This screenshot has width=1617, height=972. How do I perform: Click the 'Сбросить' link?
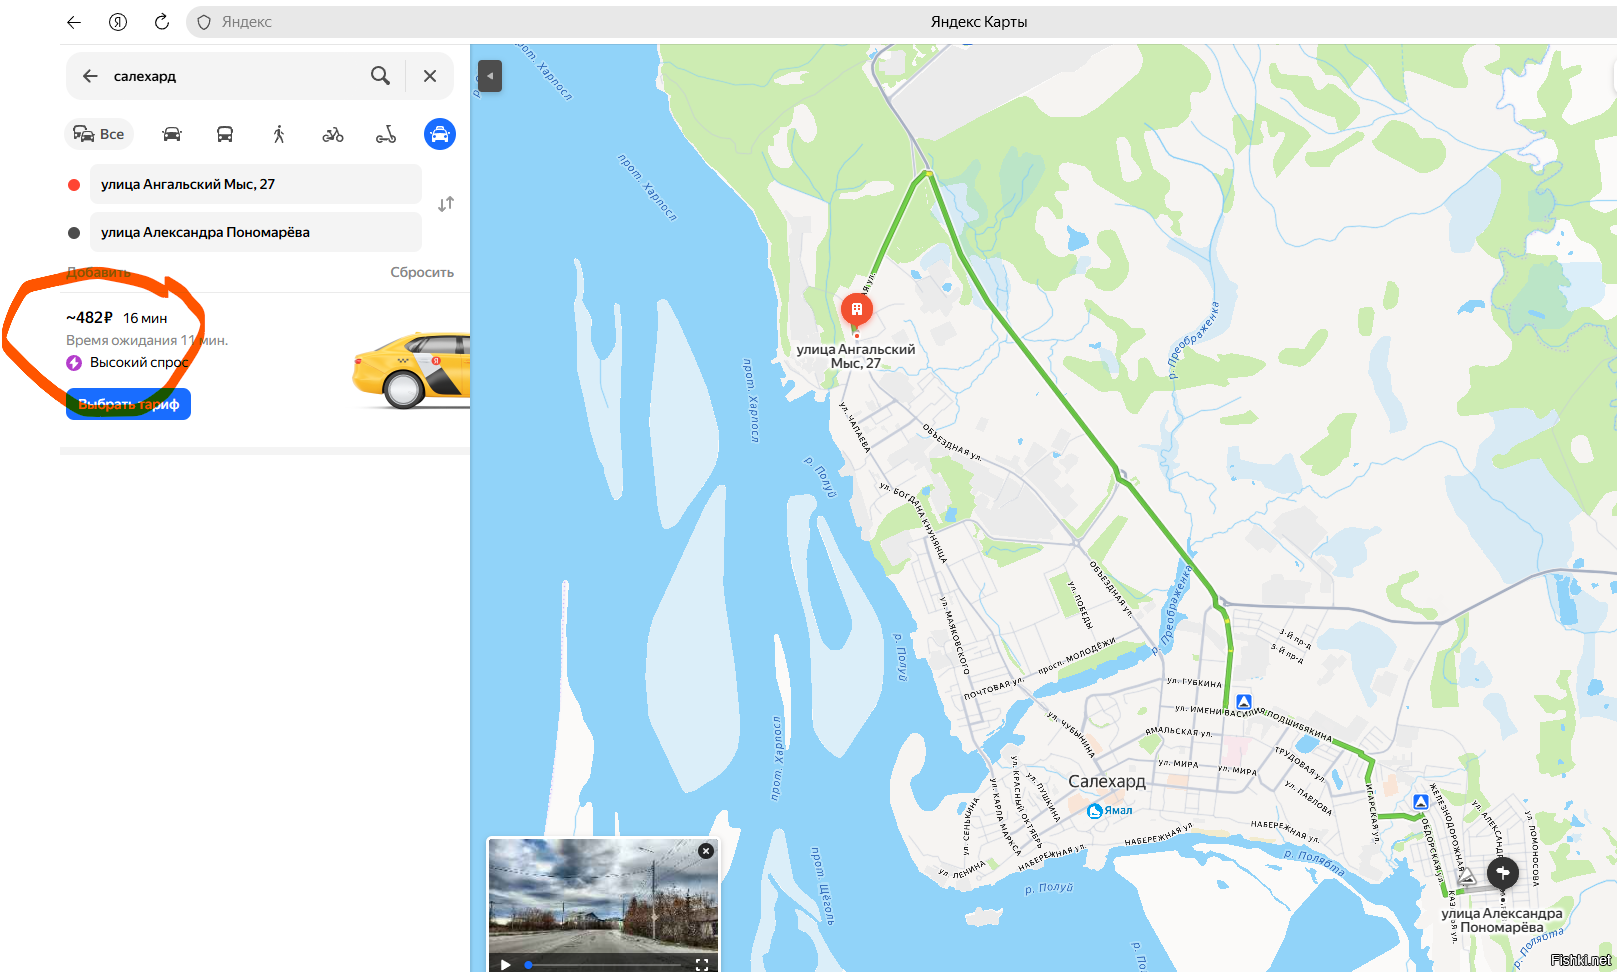422,272
